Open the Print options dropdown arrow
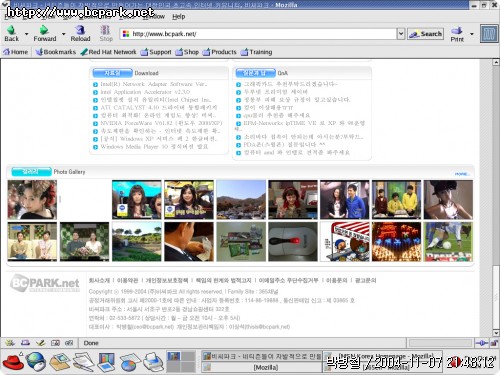Image resolution: width=500 pixels, height=375 pixels. pyautogui.click(x=471, y=34)
